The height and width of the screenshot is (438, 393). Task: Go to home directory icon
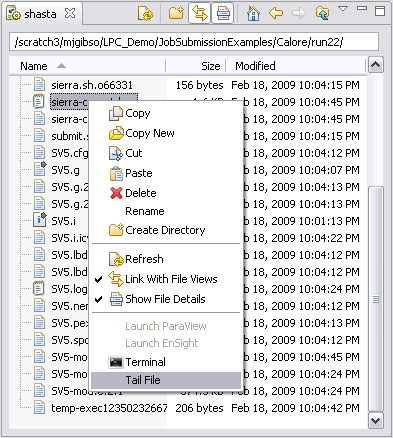point(253,14)
